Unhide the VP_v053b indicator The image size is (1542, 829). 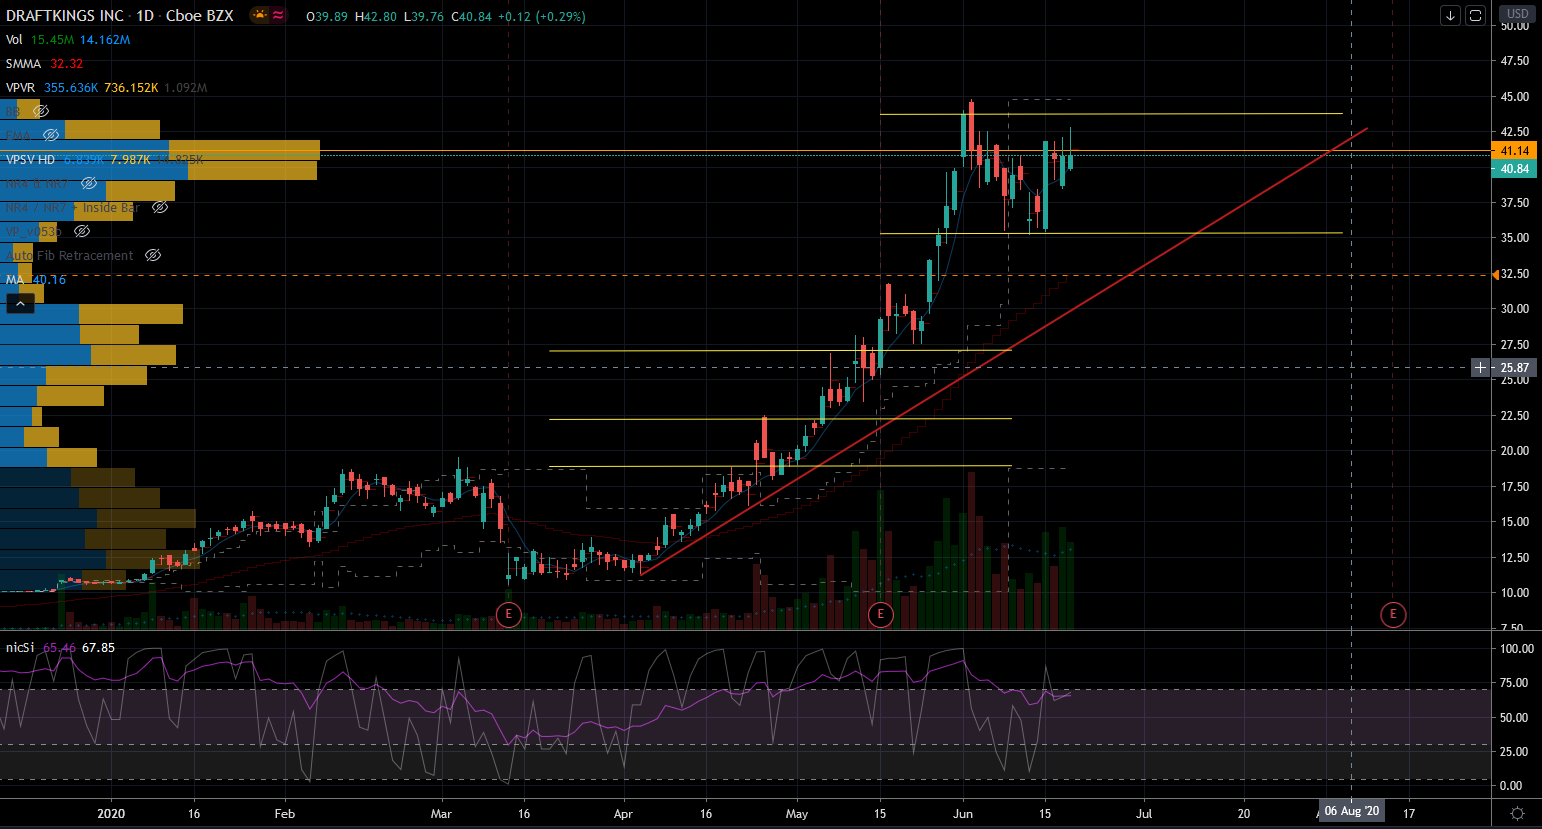coord(82,231)
